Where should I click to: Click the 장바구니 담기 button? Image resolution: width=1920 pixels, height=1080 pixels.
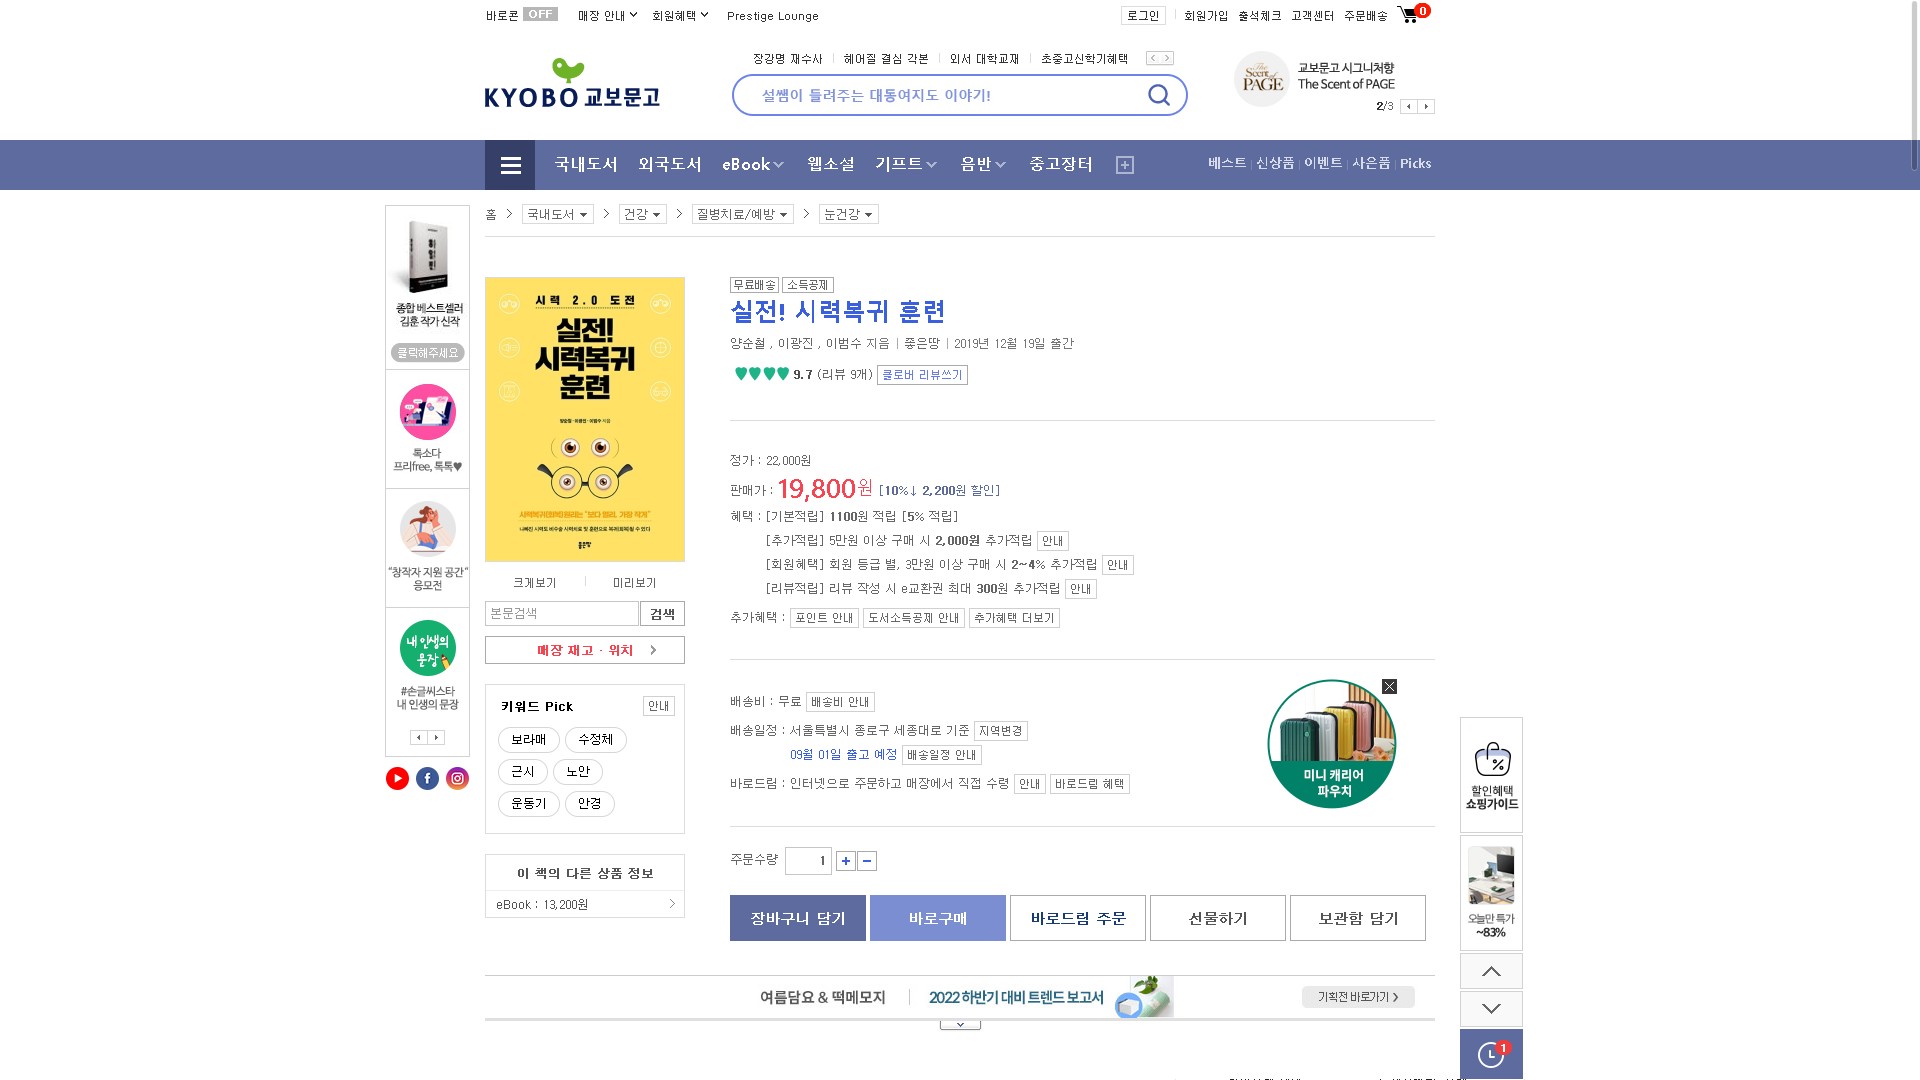pyautogui.click(x=797, y=918)
